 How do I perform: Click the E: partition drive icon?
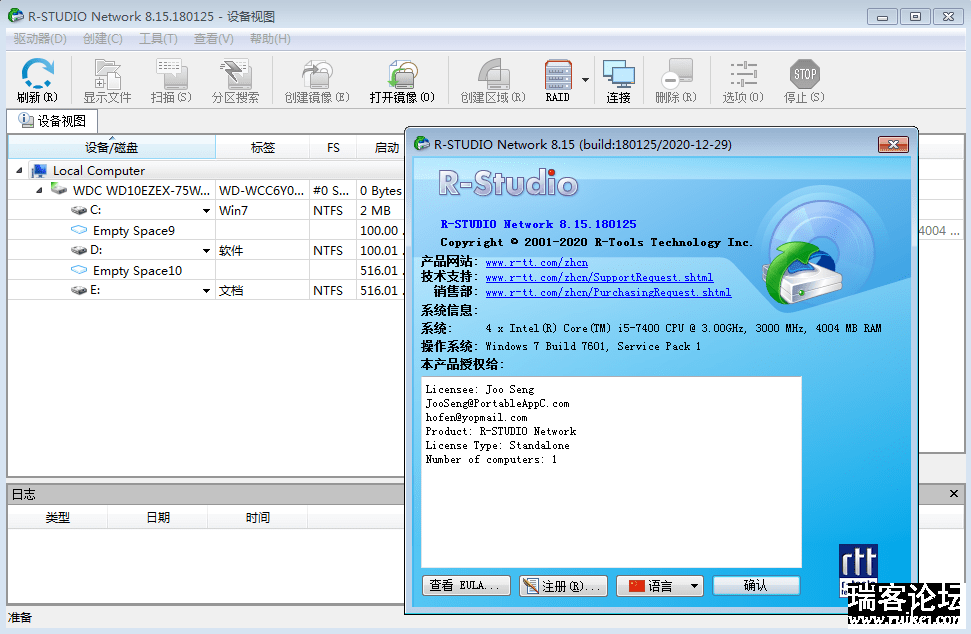pyautogui.click(x=79, y=290)
